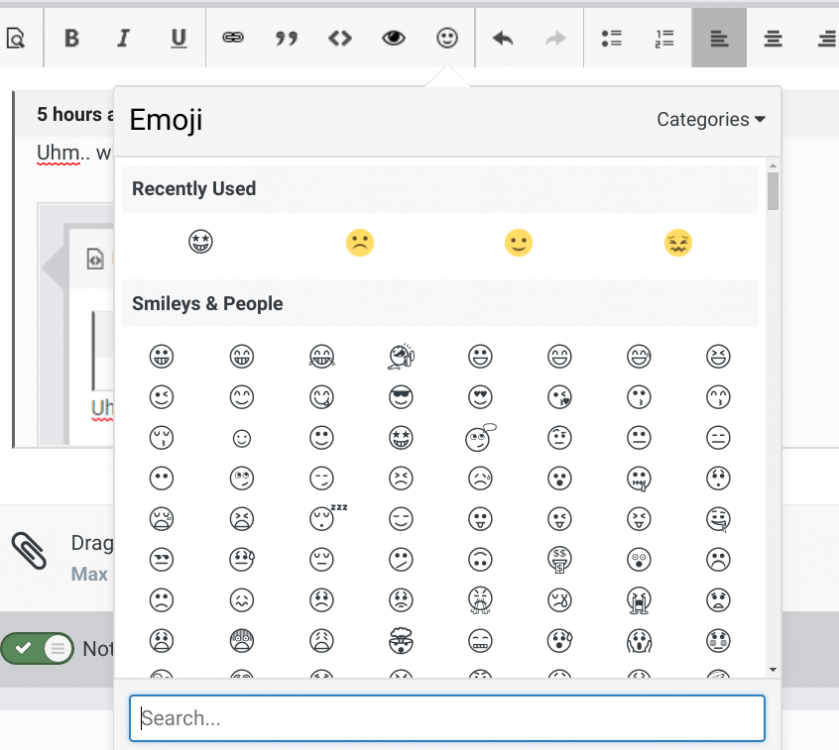Screen dimensions: 839x750
Task: Apply italic formatting
Action: pos(124,38)
